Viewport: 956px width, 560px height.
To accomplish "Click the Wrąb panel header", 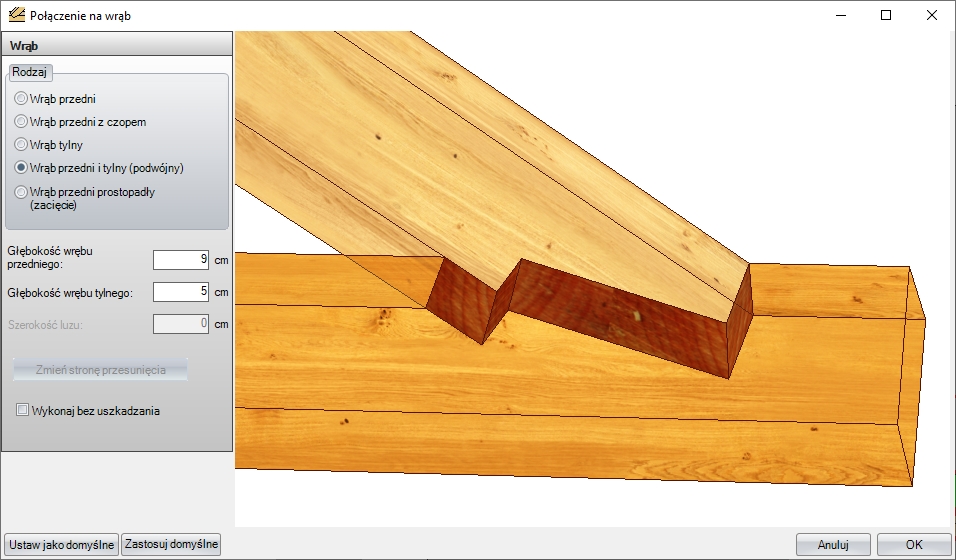I will coord(117,45).
